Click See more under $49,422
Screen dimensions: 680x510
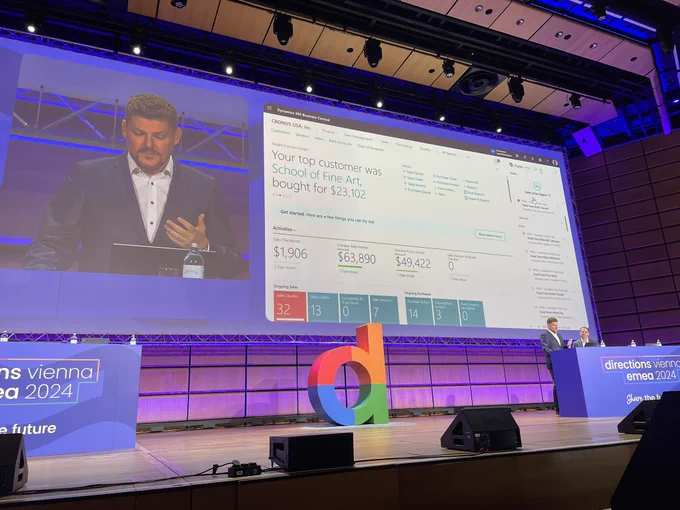406,275
